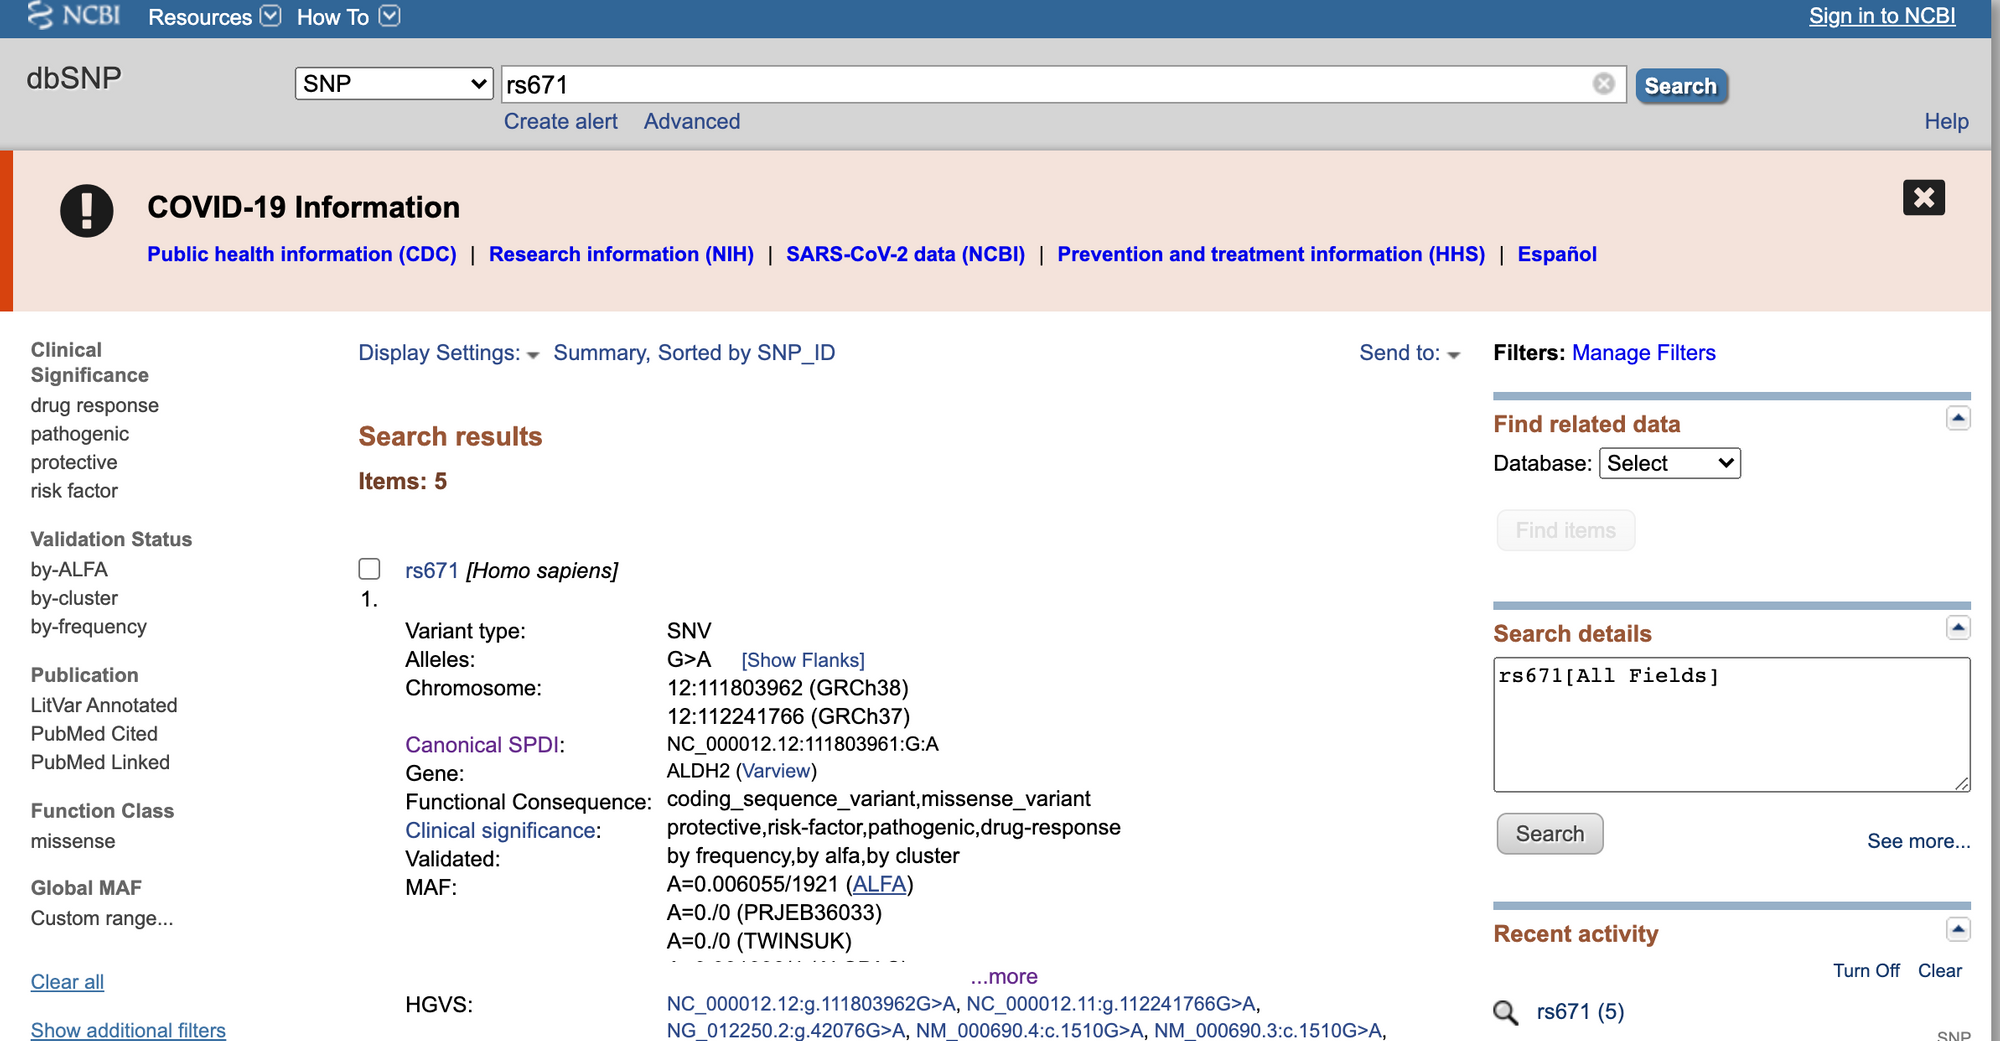Collapse the Recent activity panel

coord(1958,929)
